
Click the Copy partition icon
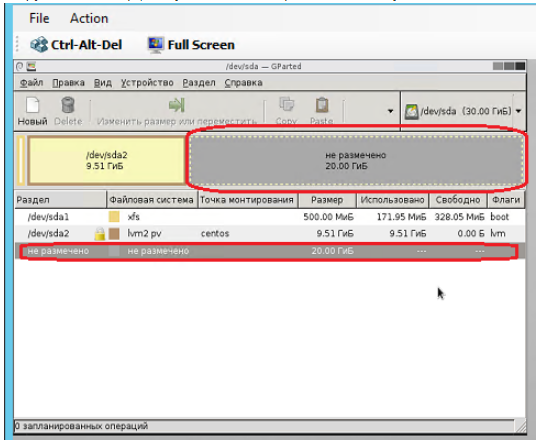(286, 105)
